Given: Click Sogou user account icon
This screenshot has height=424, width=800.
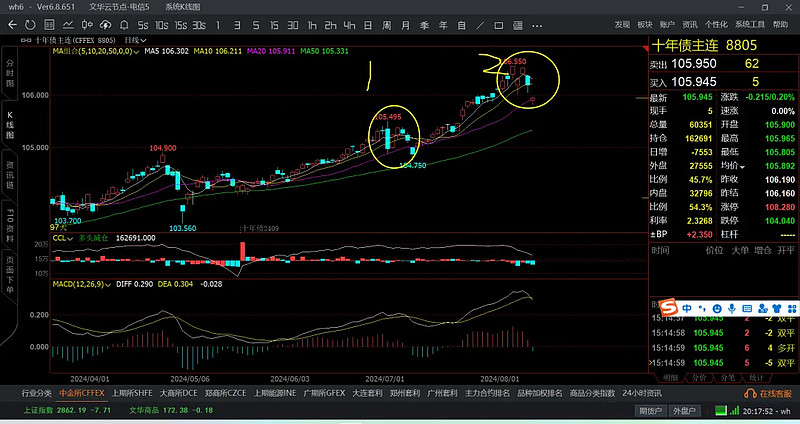Looking at the screenshot, I should (762, 308).
